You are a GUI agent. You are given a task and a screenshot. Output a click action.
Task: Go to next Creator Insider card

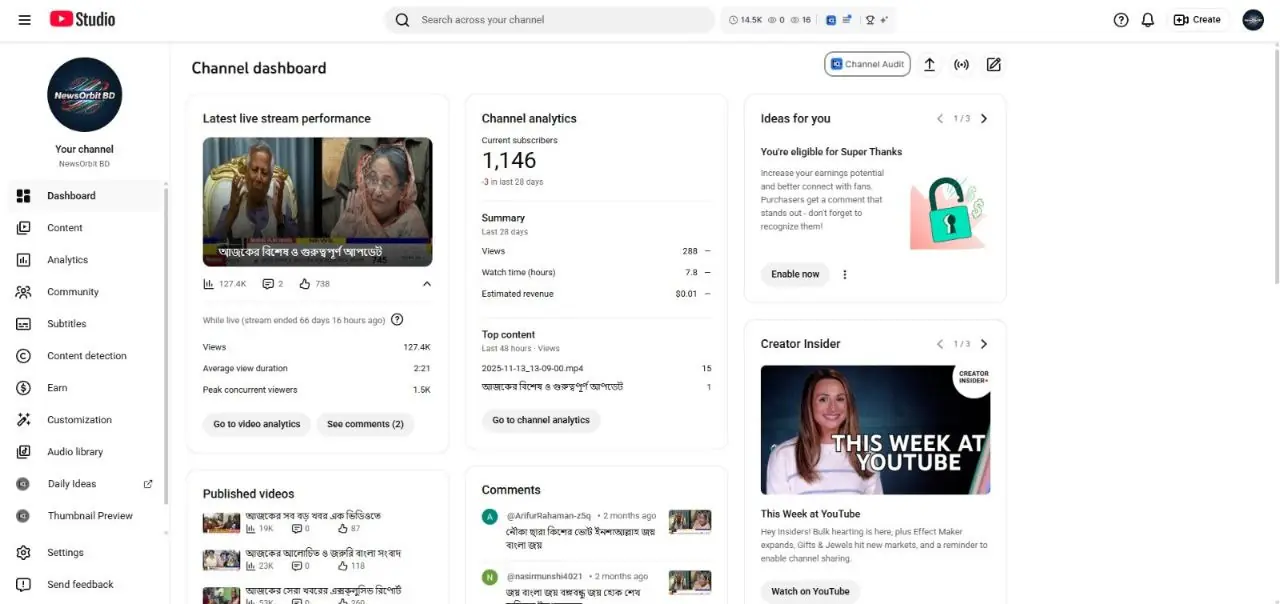coord(984,344)
